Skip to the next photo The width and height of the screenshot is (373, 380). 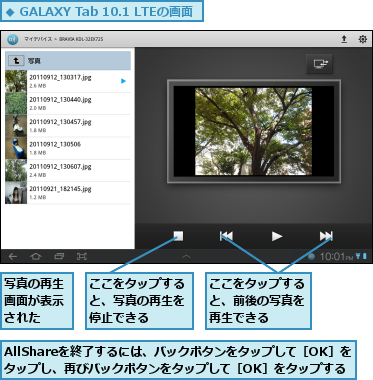pos(326,236)
